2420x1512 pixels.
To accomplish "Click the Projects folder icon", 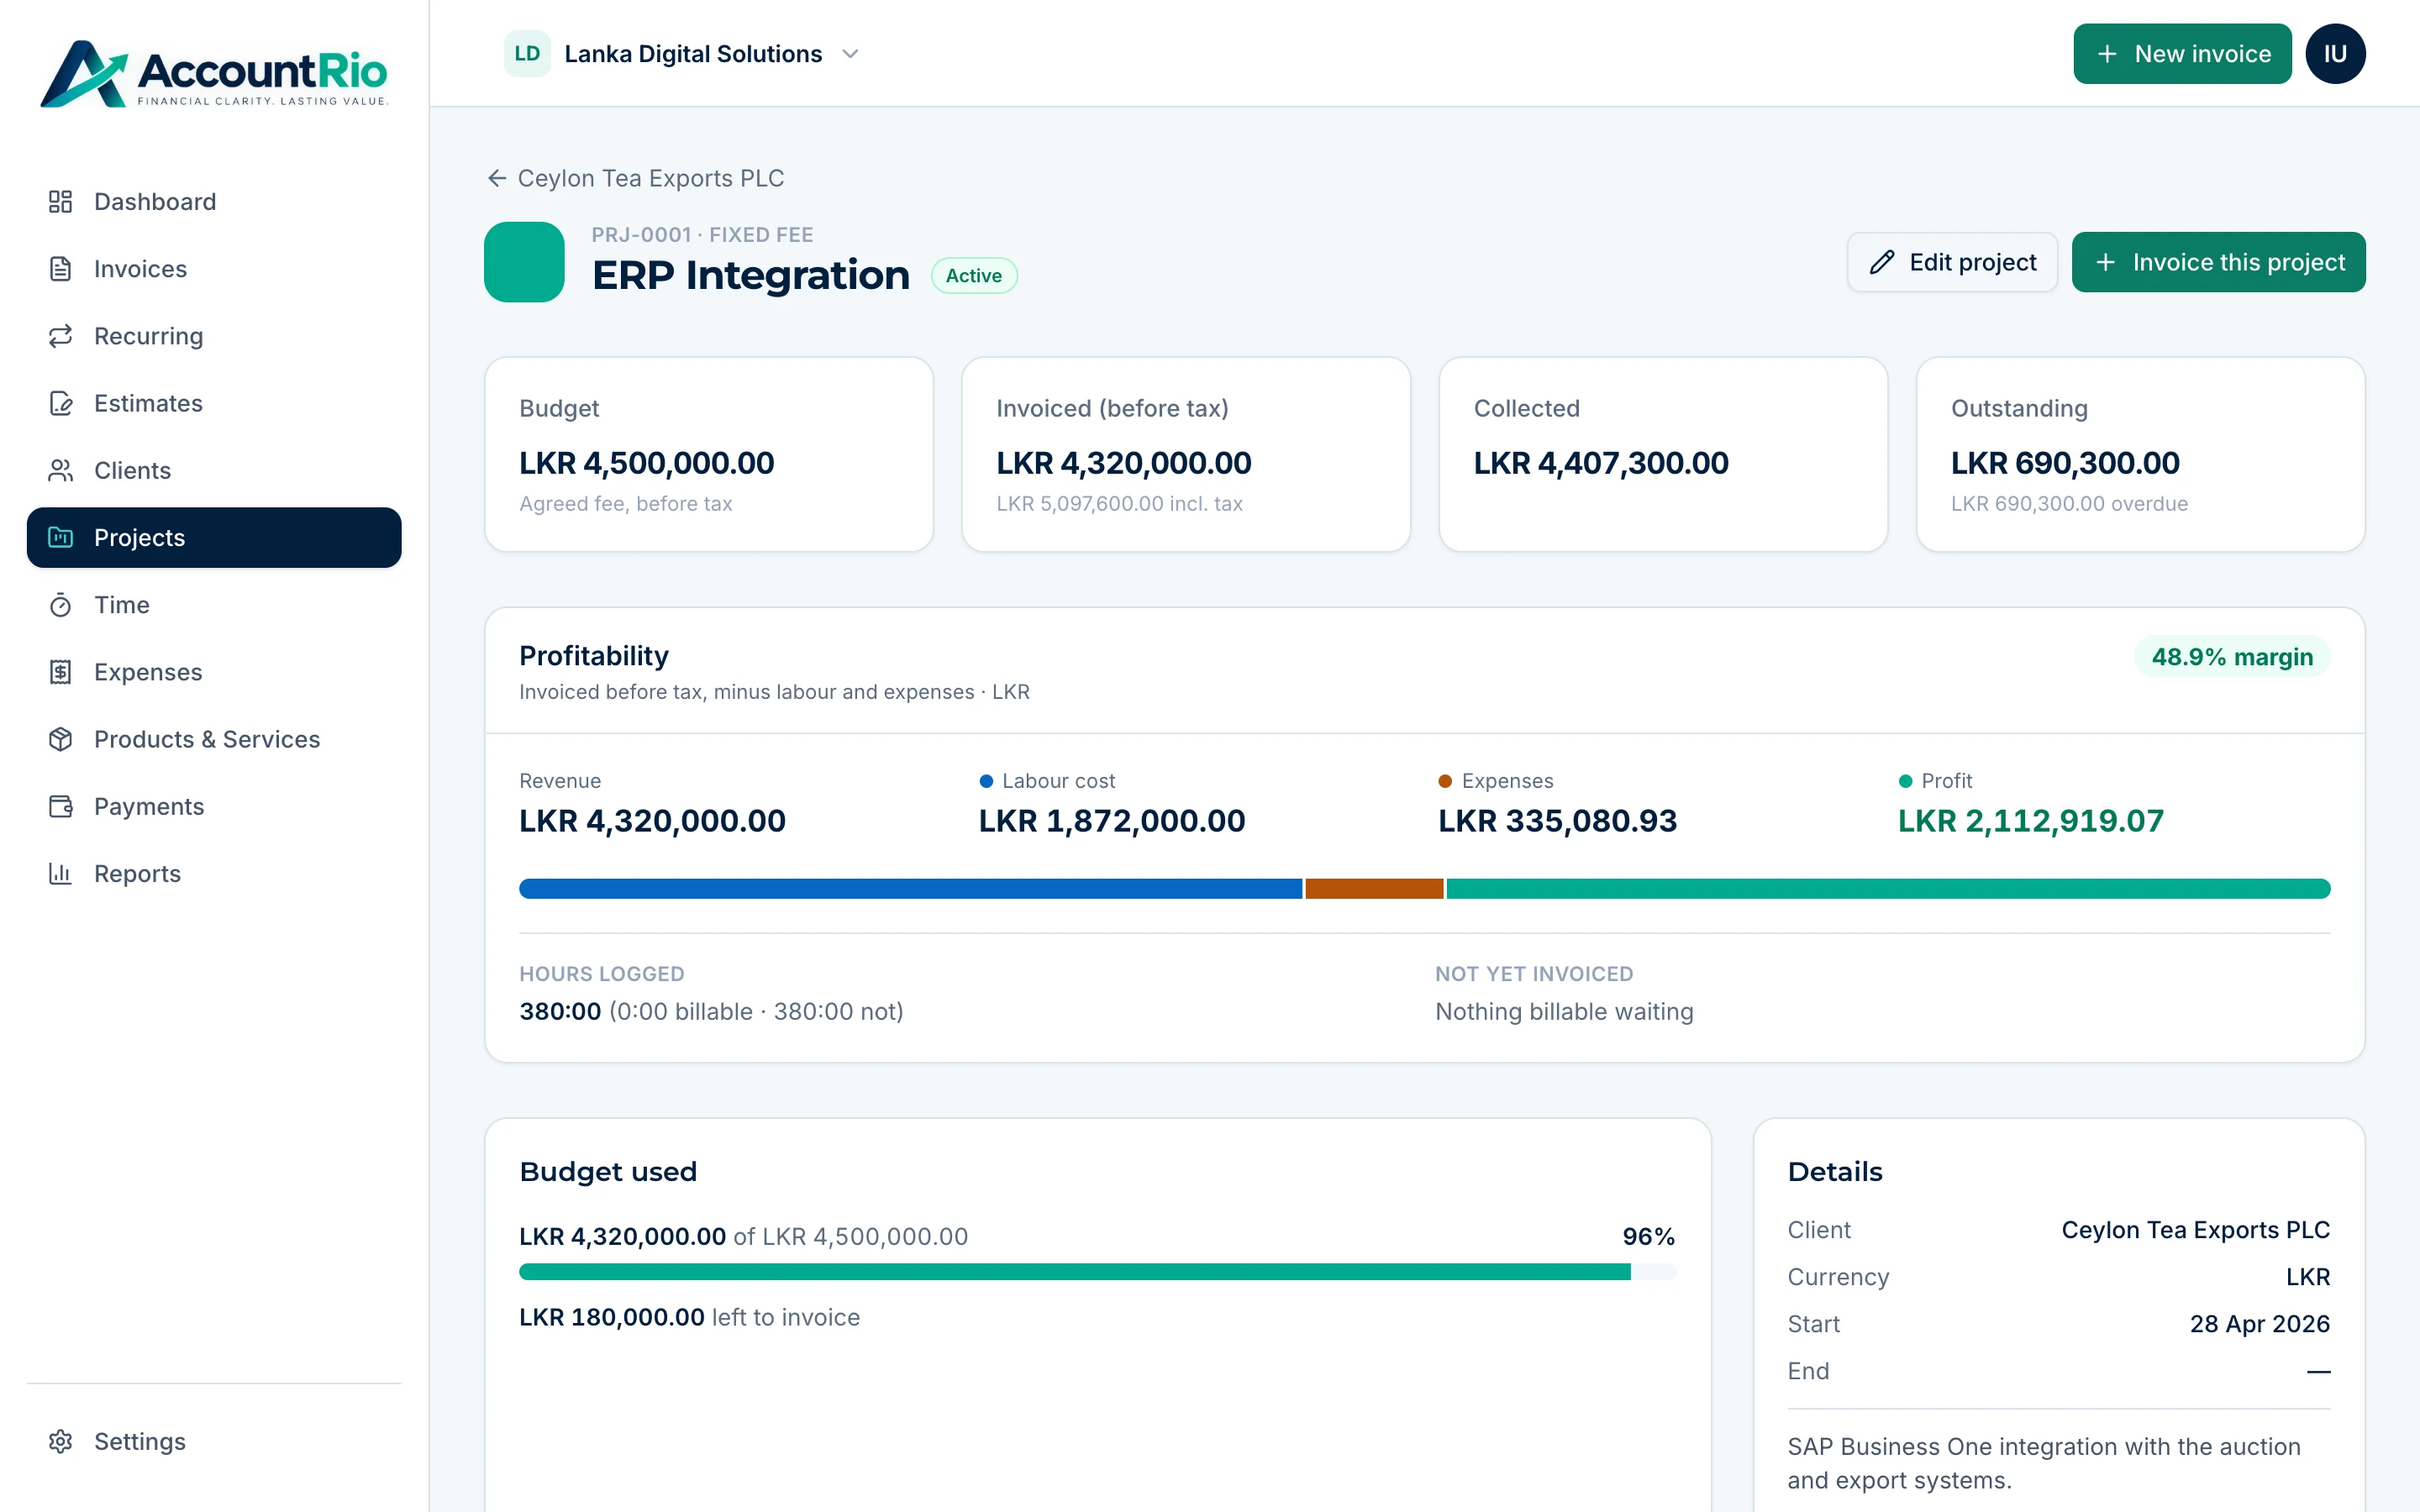I will point(60,537).
